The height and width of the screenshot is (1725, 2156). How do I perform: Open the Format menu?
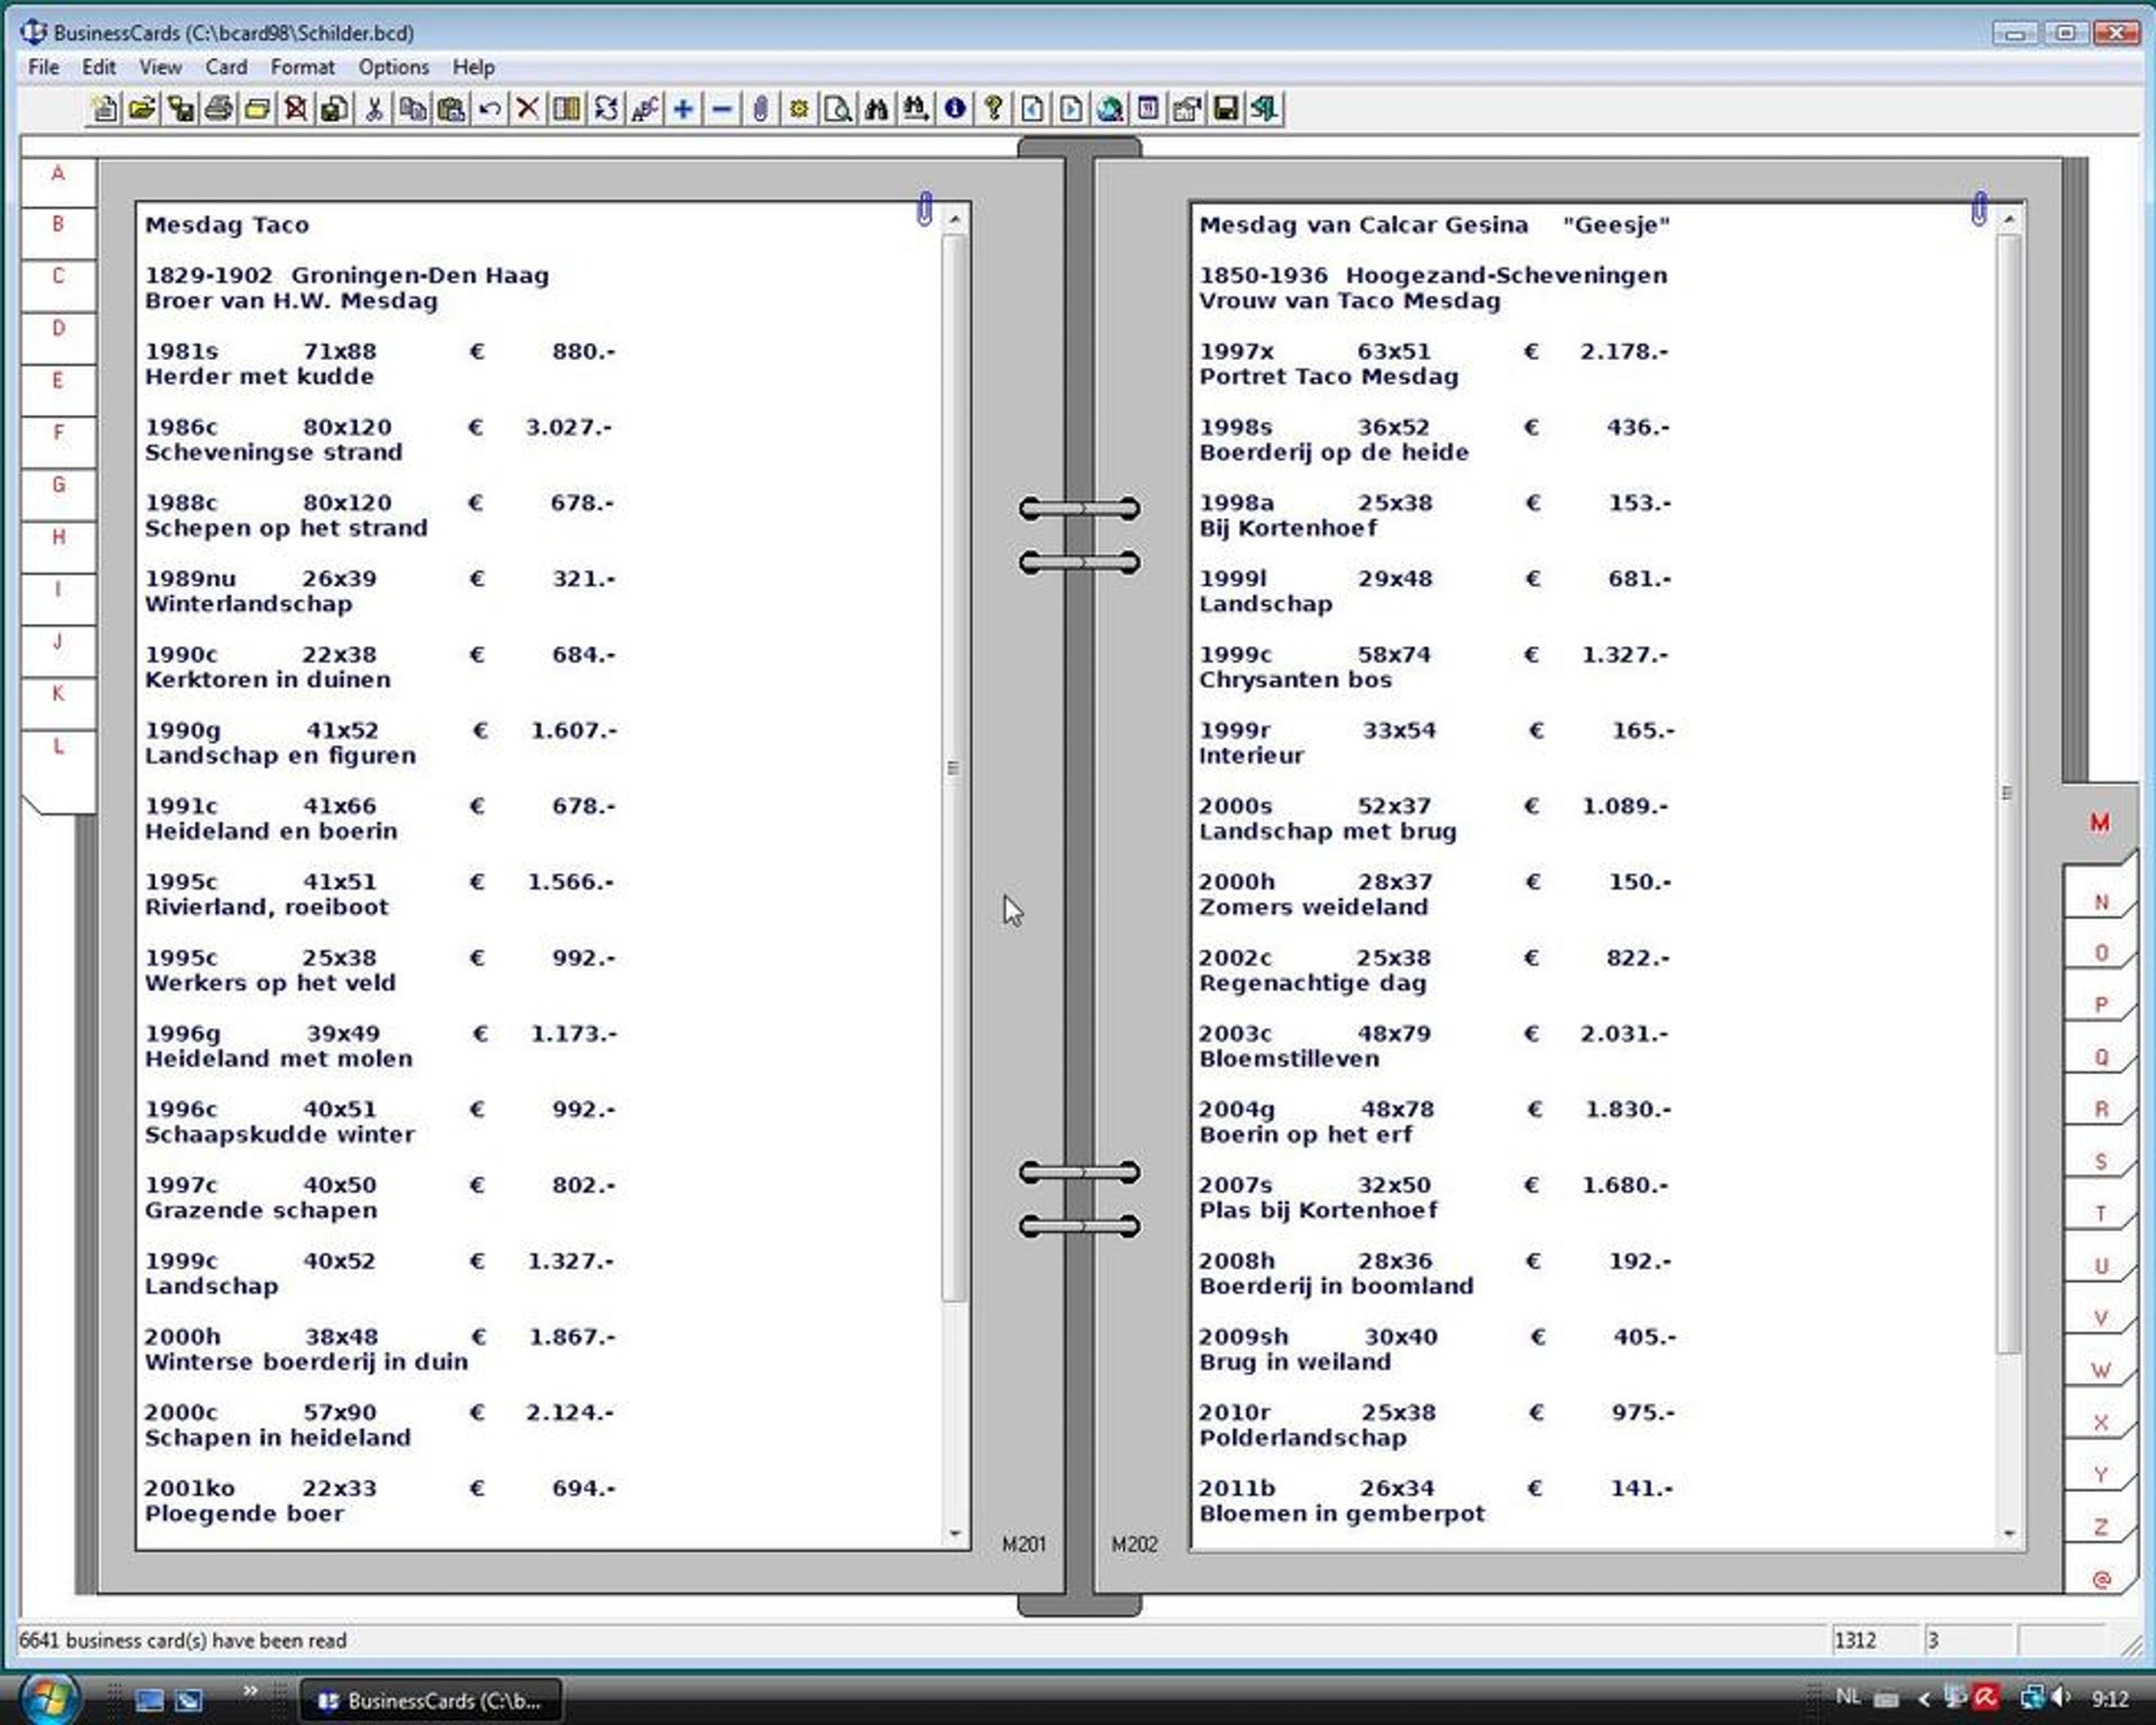pos(302,67)
